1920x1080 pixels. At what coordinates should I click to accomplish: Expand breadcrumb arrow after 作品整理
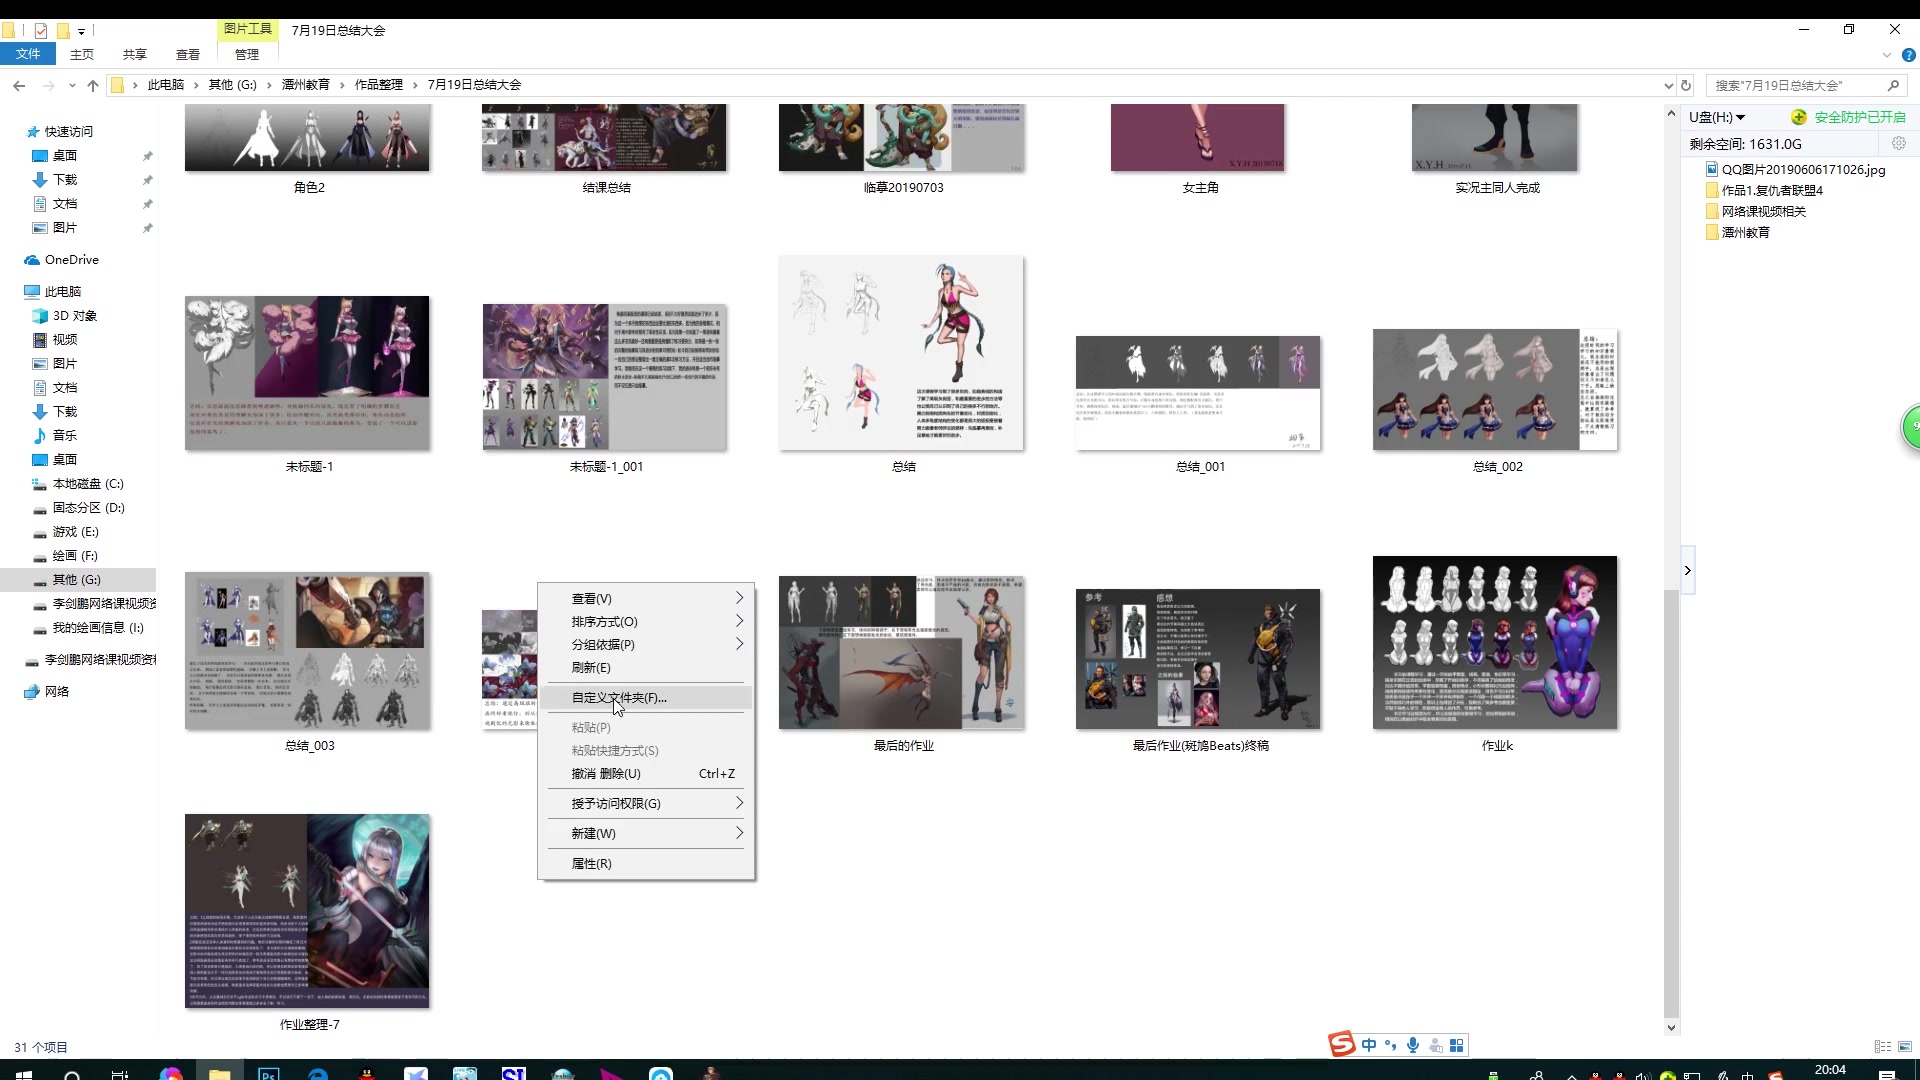[416, 85]
